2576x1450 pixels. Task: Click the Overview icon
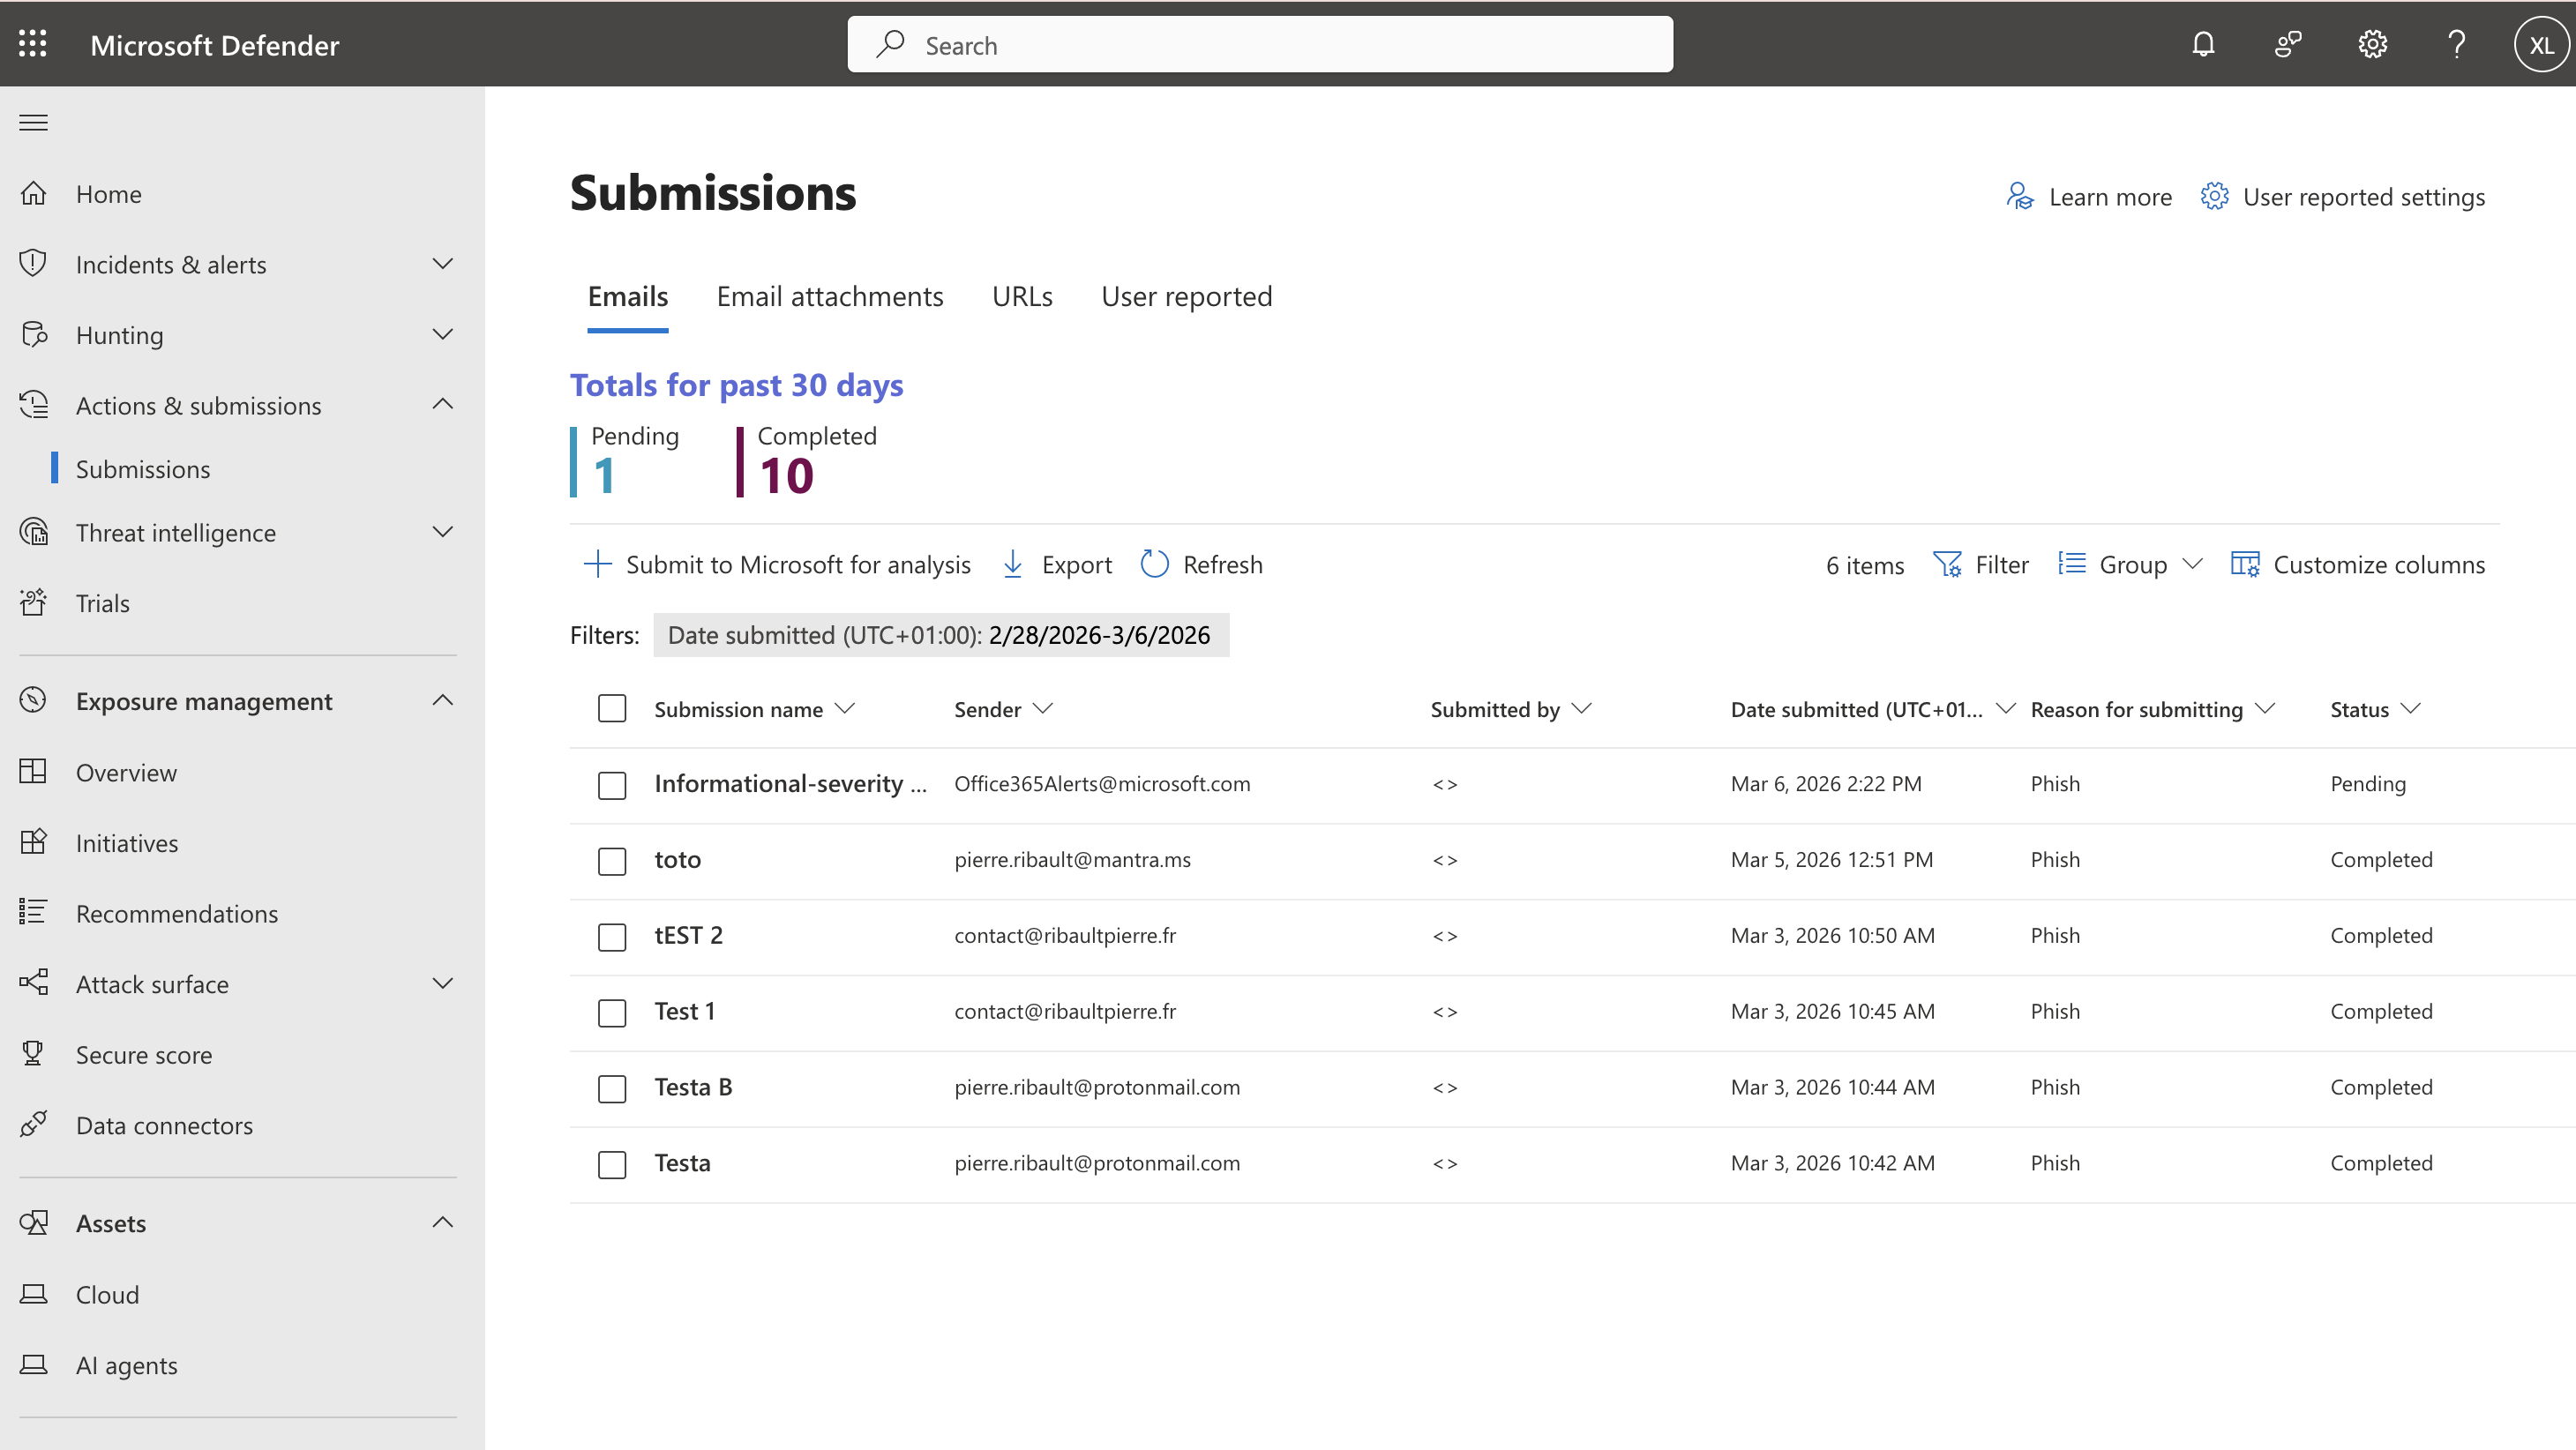(34, 771)
